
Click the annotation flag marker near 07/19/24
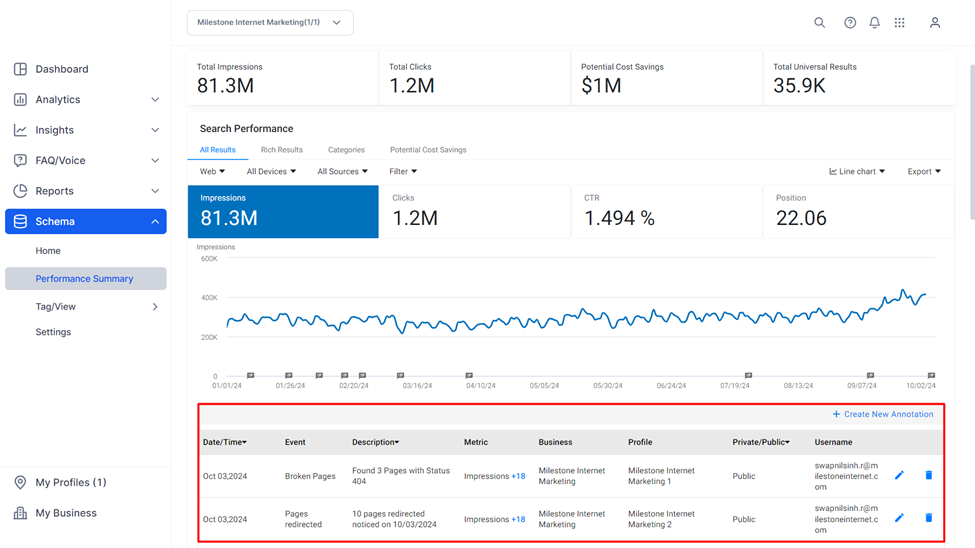tap(749, 375)
